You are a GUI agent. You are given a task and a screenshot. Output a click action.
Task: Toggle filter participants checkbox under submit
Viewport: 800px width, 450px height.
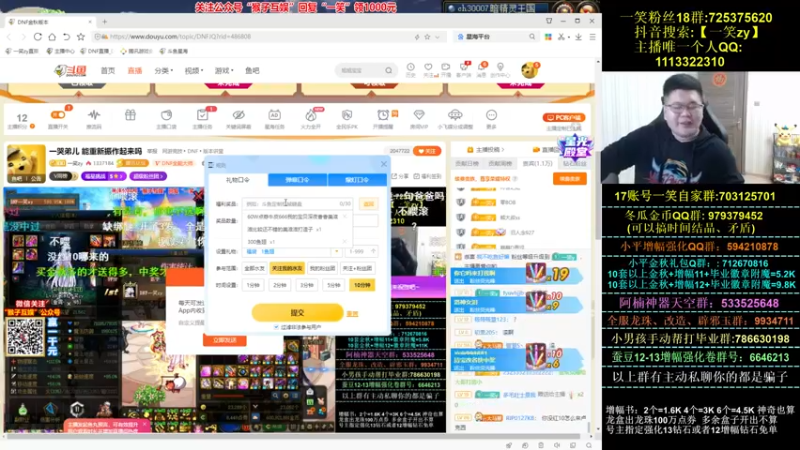click(276, 327)
